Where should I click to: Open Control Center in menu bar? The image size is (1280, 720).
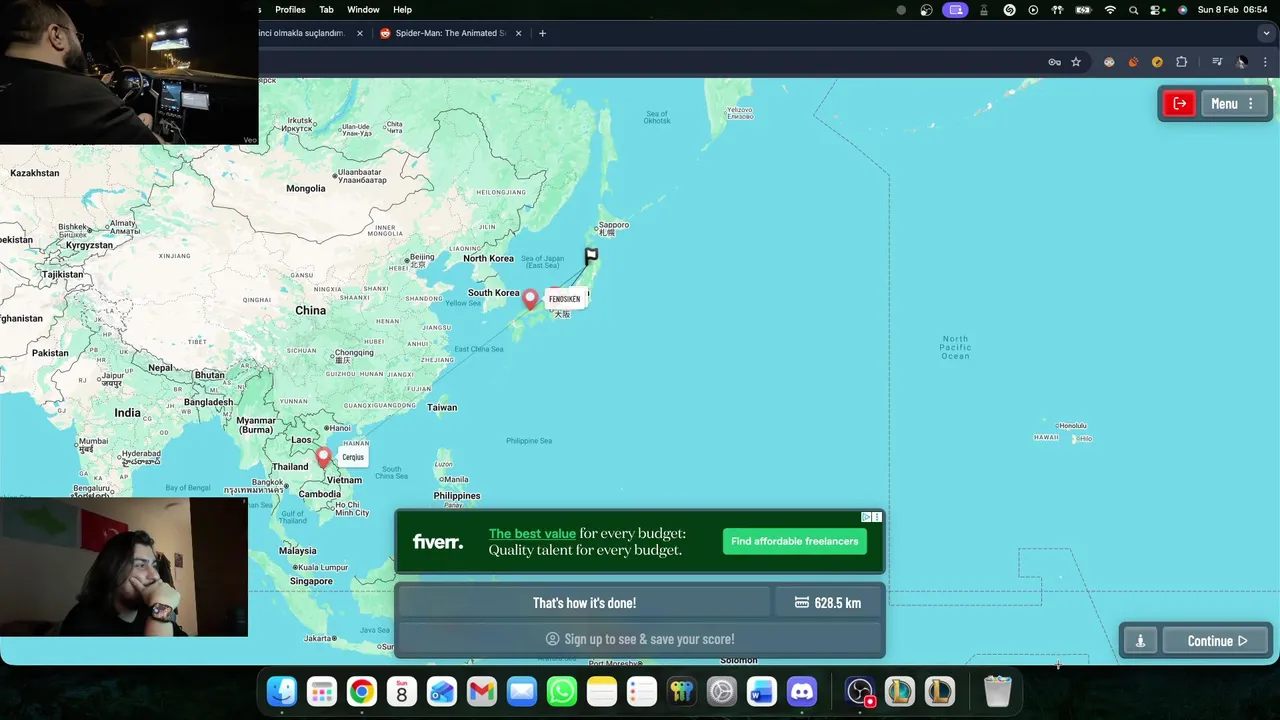click(1157, 10)
